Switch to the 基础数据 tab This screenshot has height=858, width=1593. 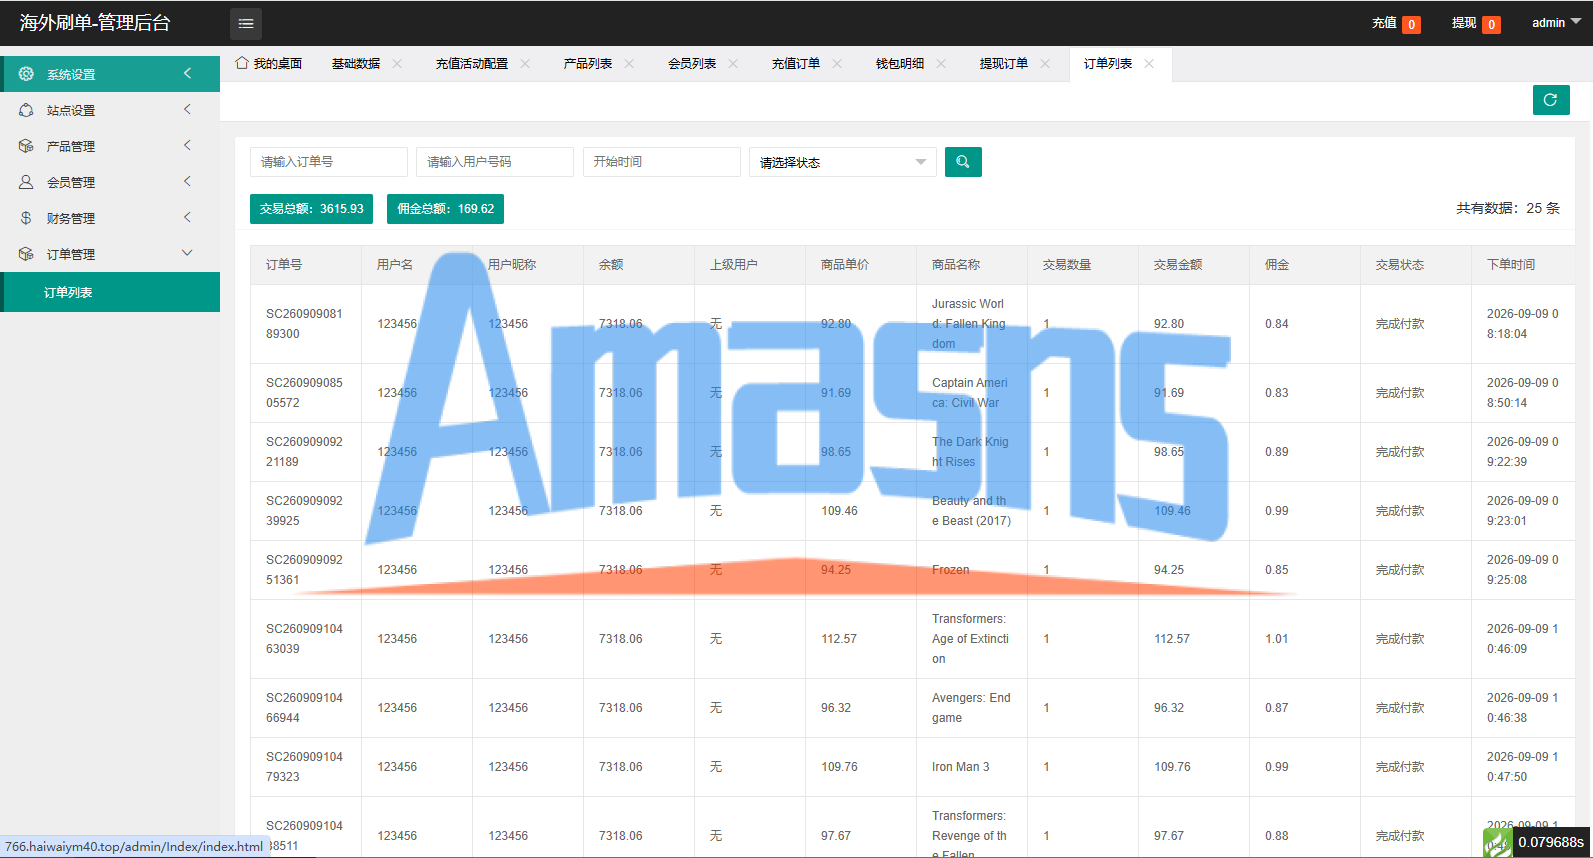click(356, 63)
